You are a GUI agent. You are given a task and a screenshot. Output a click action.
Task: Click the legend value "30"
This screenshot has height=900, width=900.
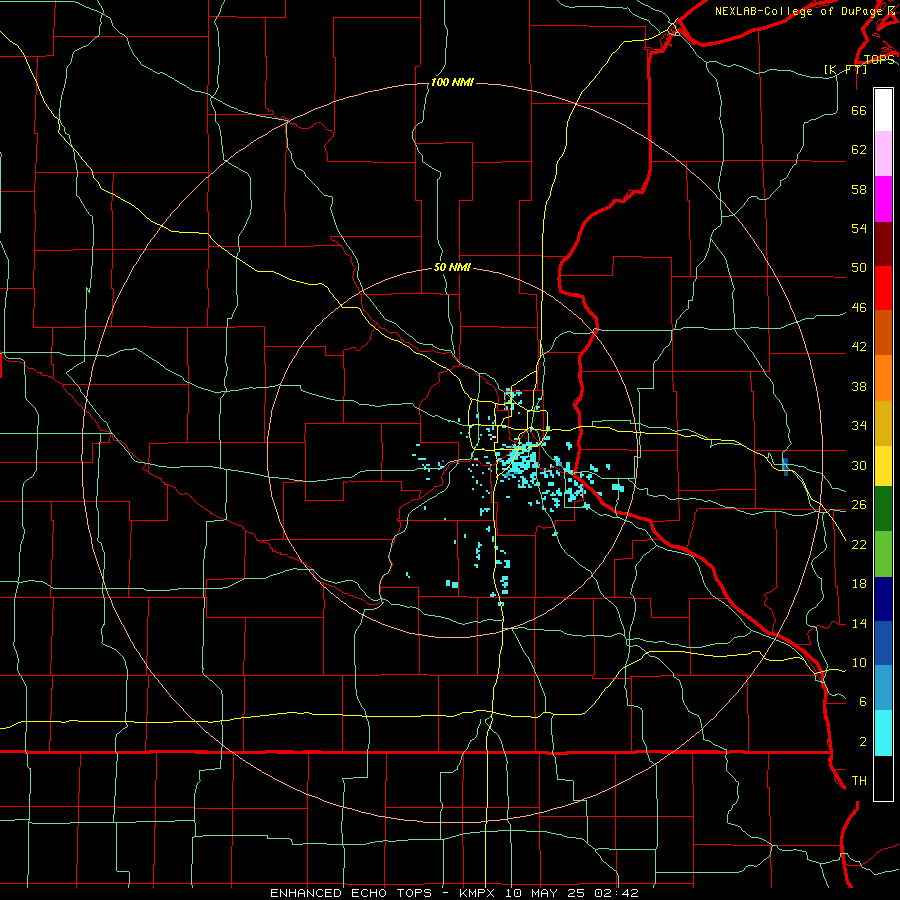[859, 465]
